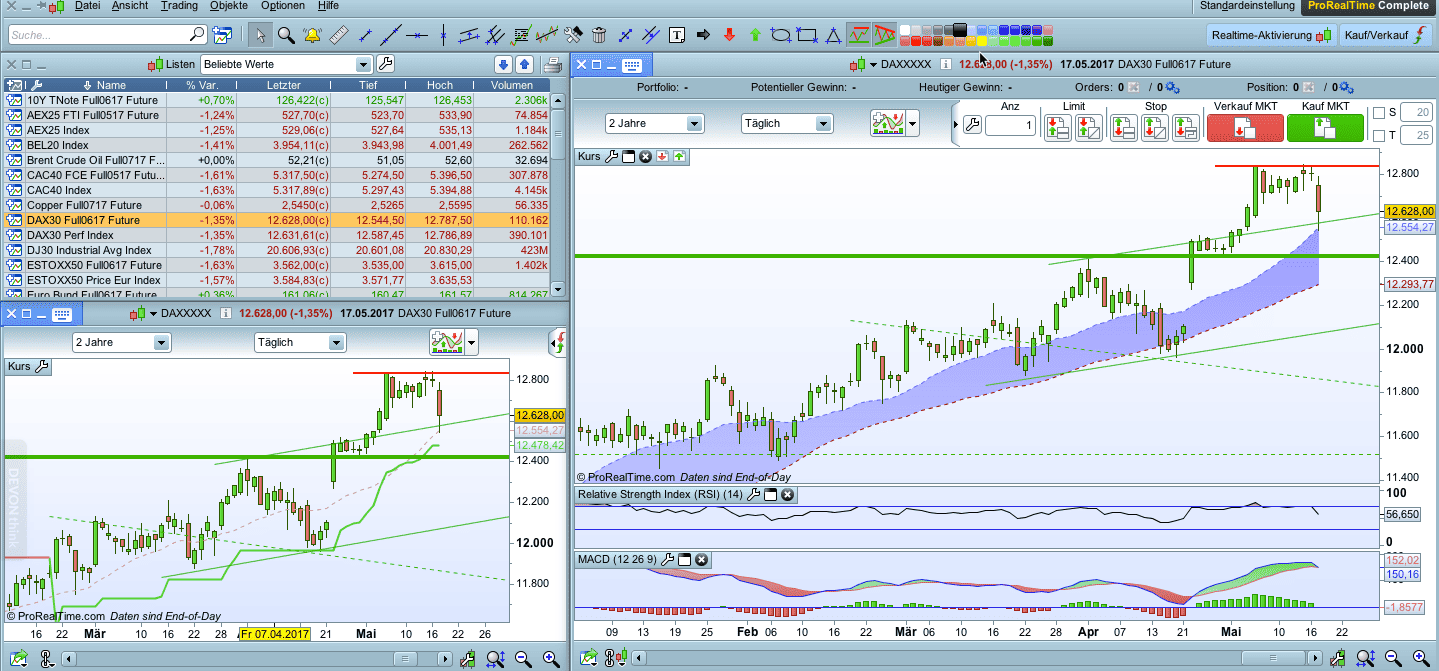1439x671 pixels.
Task: Expand 2 Jahre period dropdown in left chart
Action: tap(161, 343)
